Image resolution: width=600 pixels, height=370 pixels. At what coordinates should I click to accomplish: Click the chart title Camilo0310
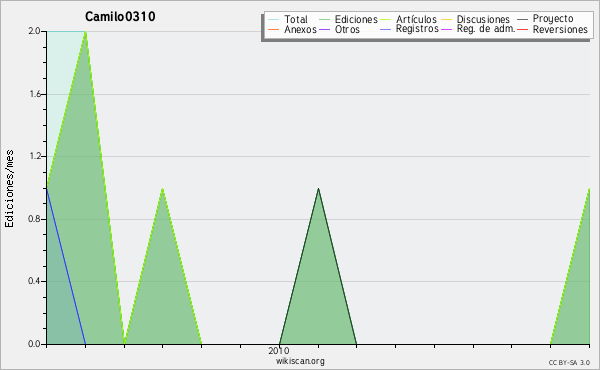point(120,16)
